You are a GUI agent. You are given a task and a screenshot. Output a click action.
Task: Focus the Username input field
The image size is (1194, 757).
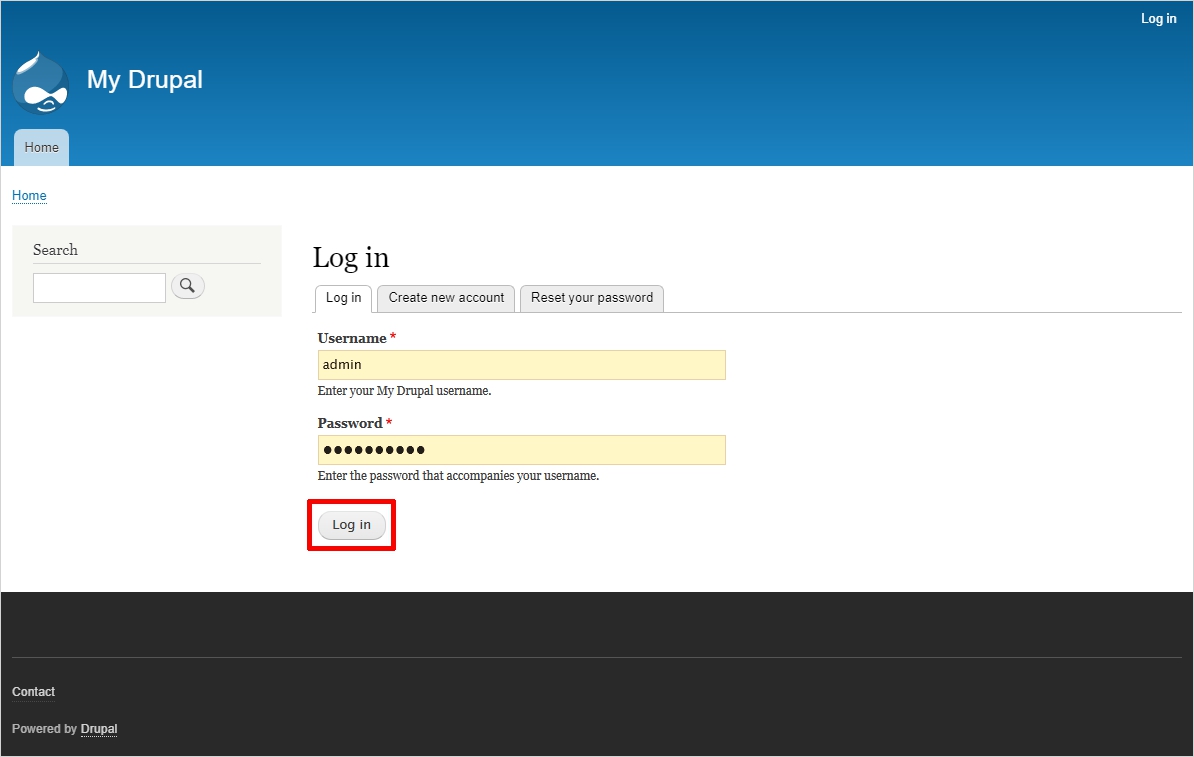pos(521,365)
